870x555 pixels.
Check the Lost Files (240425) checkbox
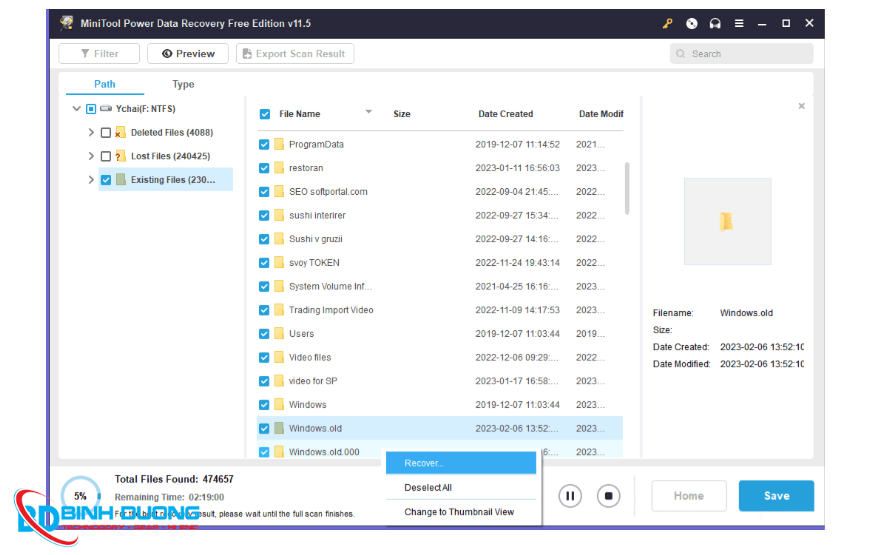point(105,156)
